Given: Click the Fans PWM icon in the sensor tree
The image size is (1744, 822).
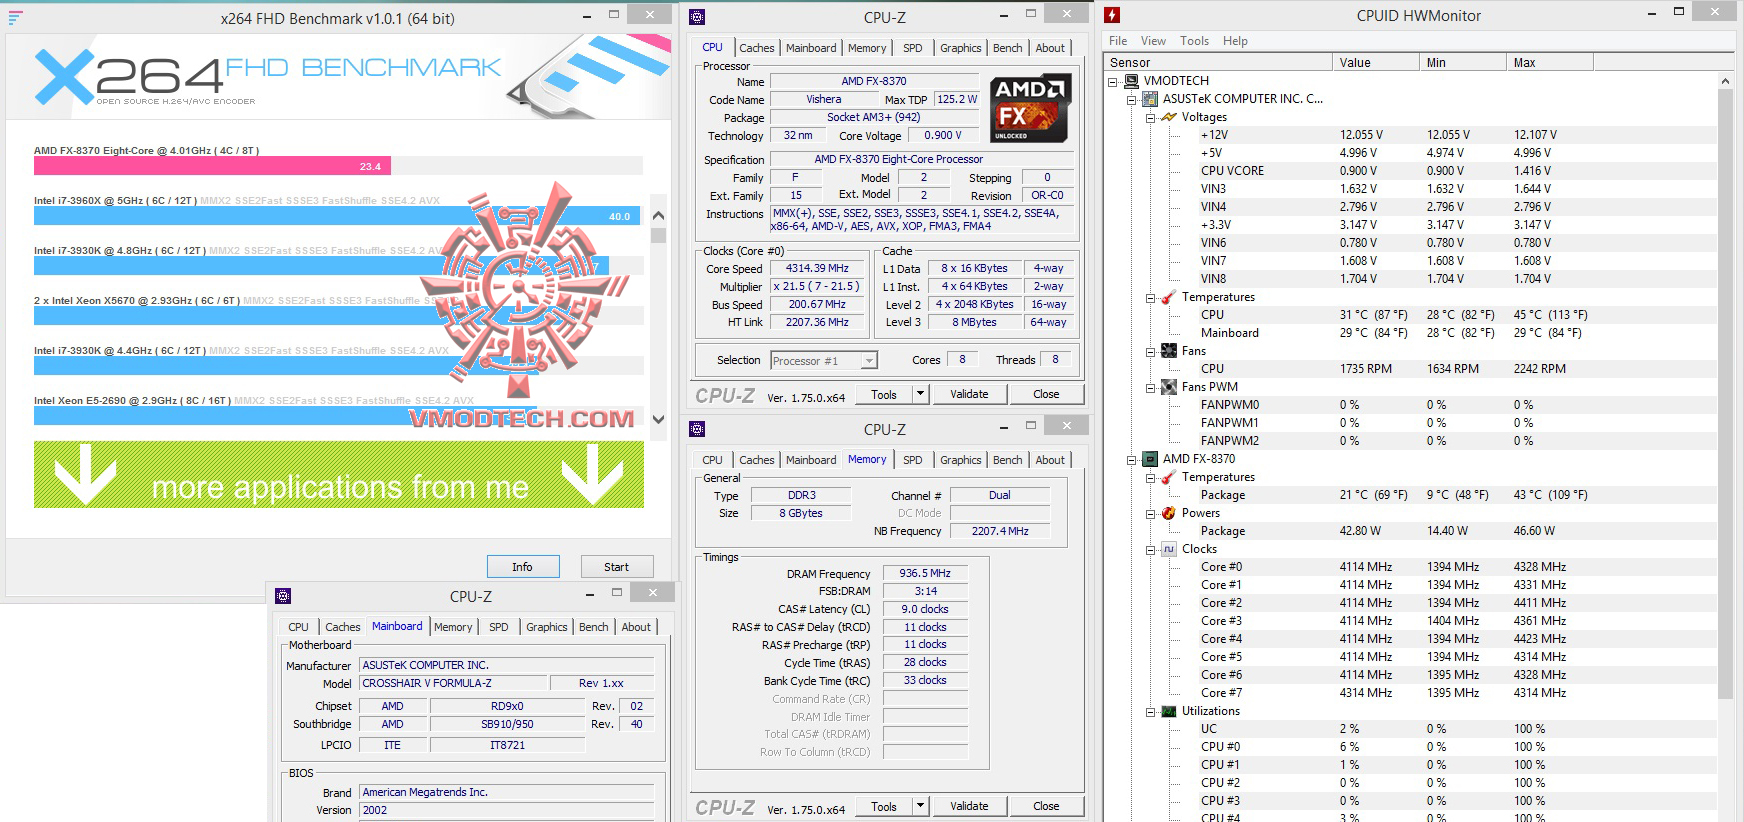Looking at the screenshot, I should pos(1168,387).
